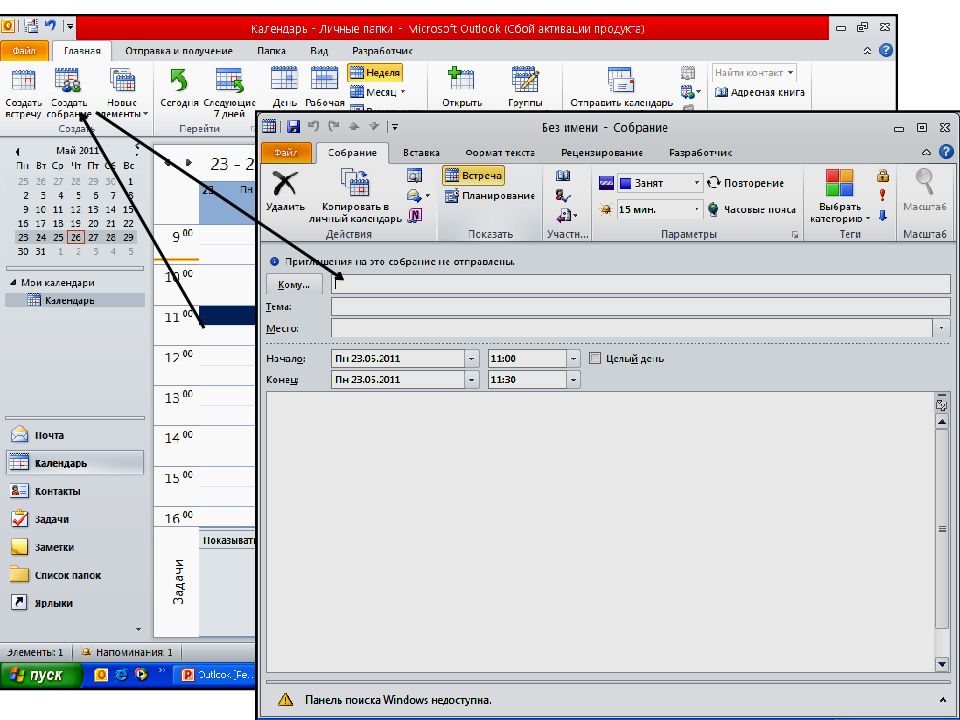The image size is (960, 720).
Task: Open the Вставка tab in meeting window
Action: (421, 152)
